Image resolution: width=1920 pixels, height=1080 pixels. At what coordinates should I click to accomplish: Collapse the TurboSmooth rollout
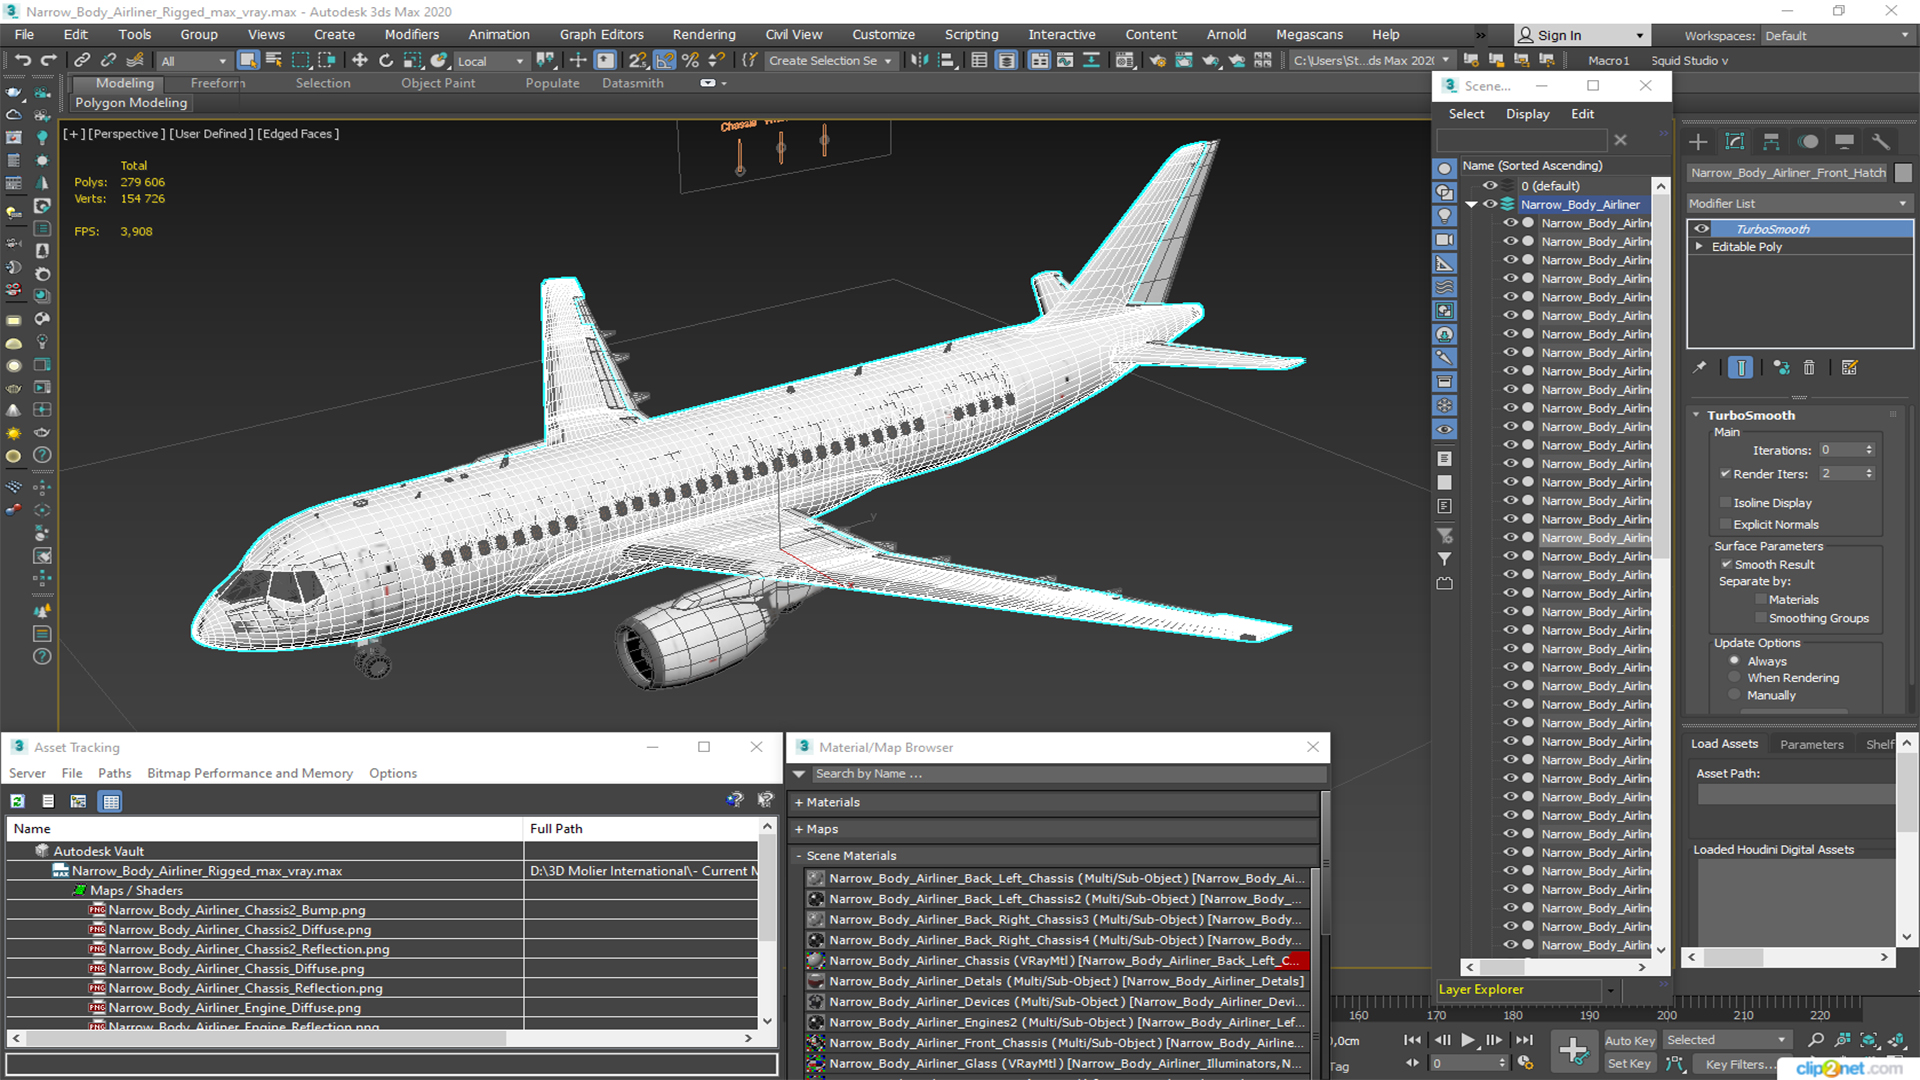tap(1697, 415)
